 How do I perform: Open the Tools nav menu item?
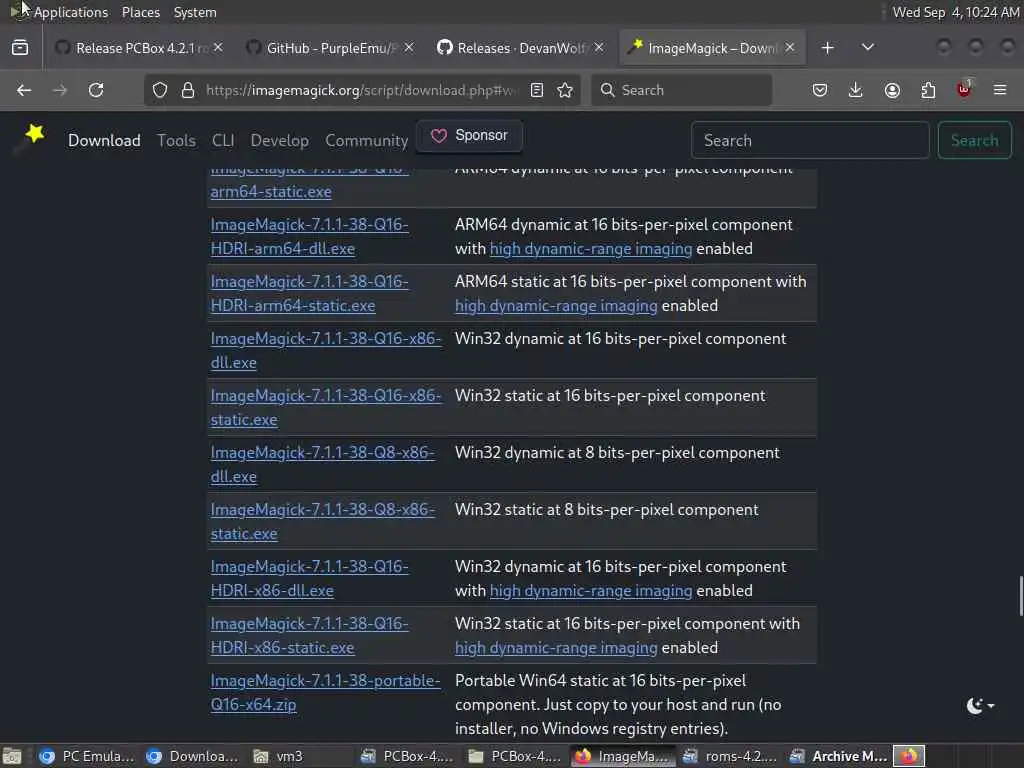click(176, 140)
